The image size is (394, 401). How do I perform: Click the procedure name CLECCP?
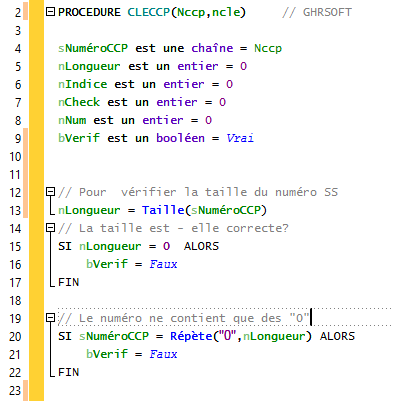pyautogui.click(x=149, y=12)
